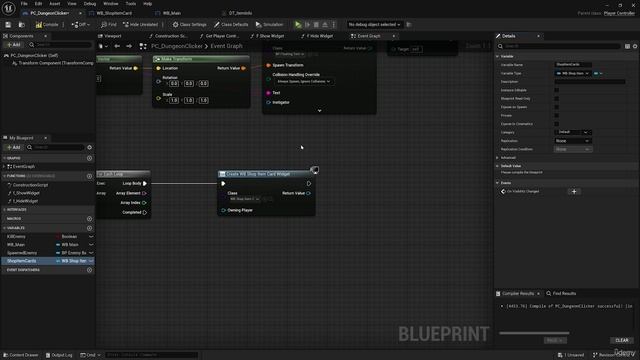
Task: Click the Add button in My Blueprint panel
Action: [x=13, y=147]
